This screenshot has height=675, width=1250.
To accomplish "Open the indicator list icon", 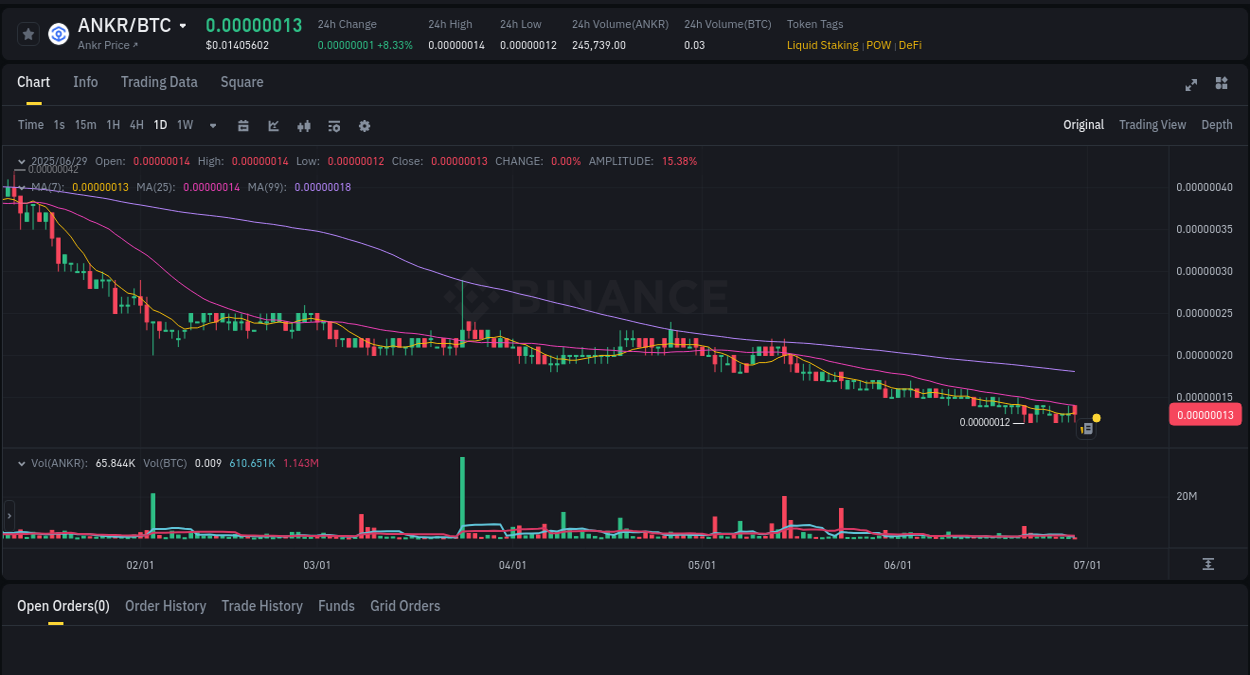I will (x=333, y=125).
